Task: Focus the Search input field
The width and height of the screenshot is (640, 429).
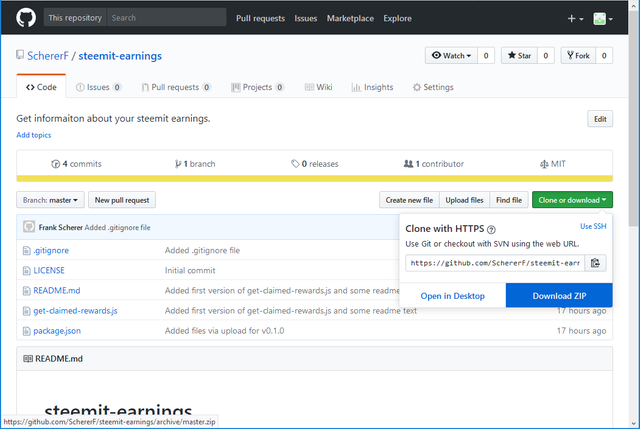Action: tap(167, 18)
